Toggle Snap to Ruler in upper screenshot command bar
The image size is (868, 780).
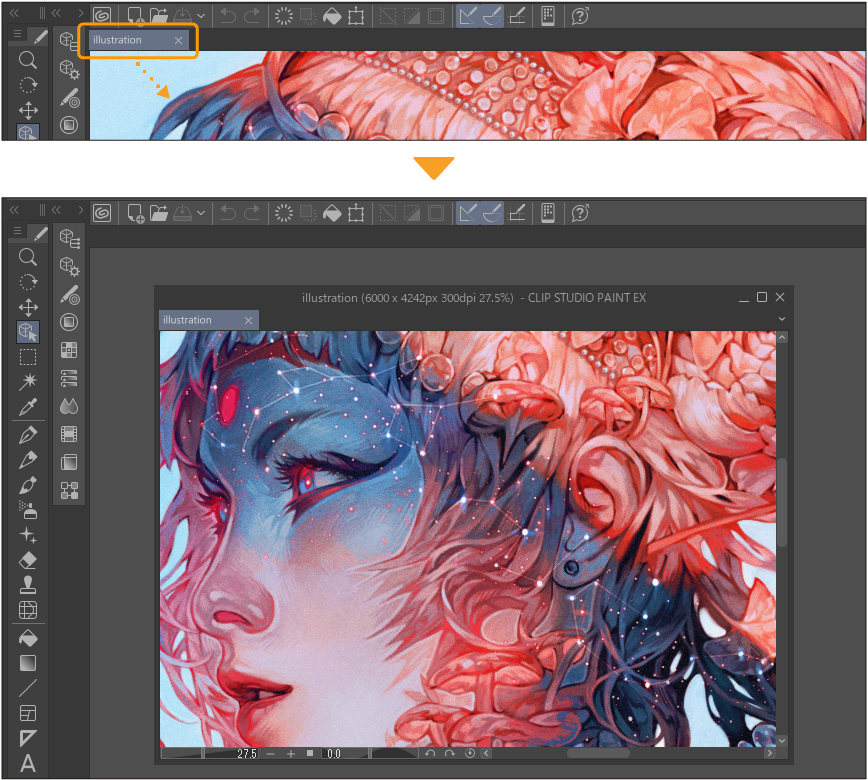click(x=468, y=16)
